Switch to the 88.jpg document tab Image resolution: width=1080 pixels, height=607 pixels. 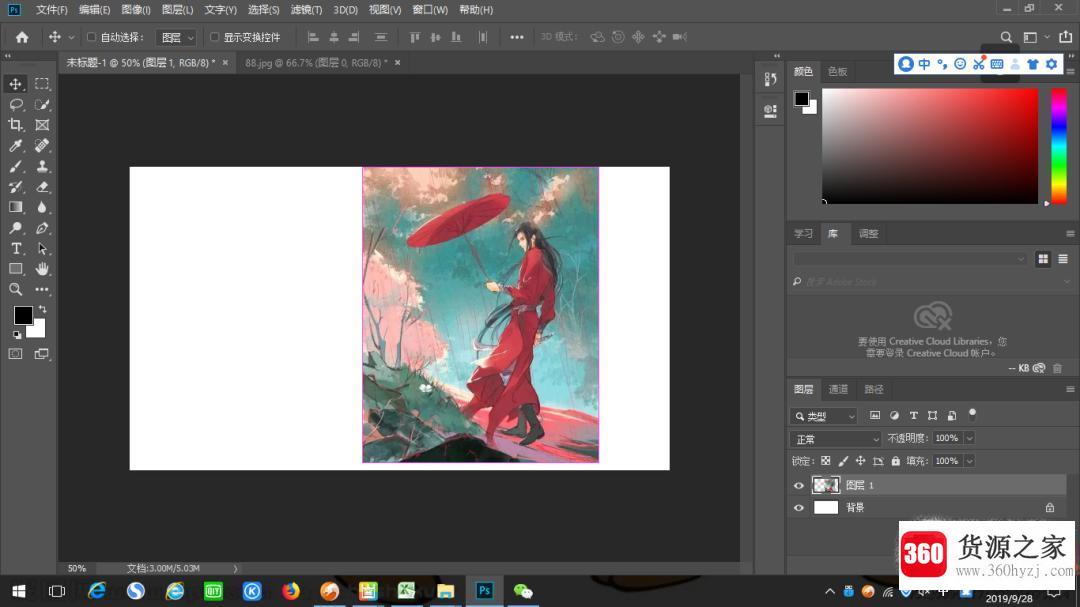[316, 63]
